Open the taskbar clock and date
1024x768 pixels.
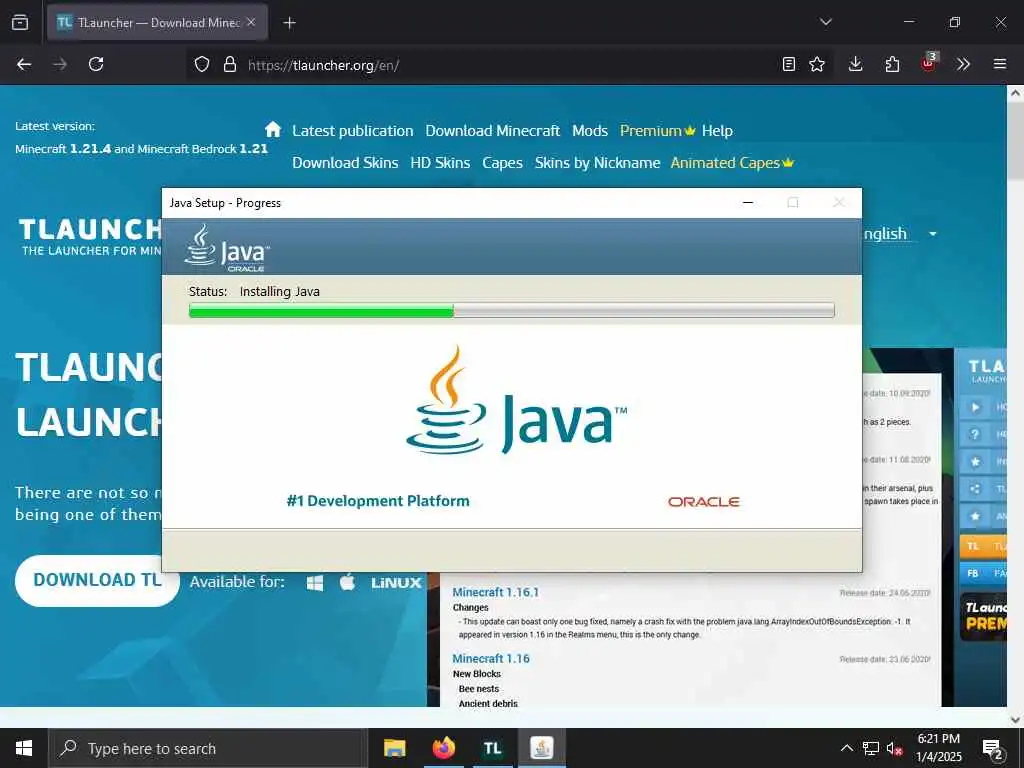(938, 748)
